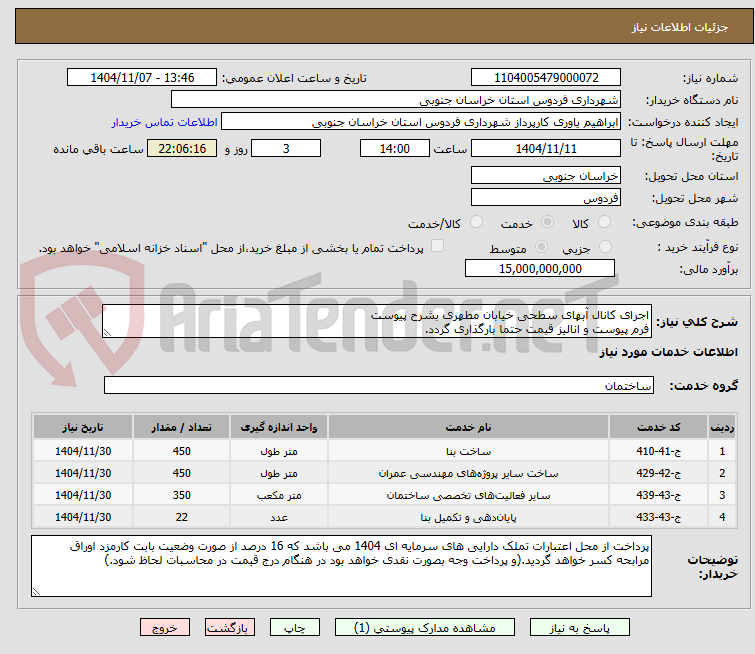
Task: Open the اطلاعات تماس خریدار link
Action: click(165, 122)
